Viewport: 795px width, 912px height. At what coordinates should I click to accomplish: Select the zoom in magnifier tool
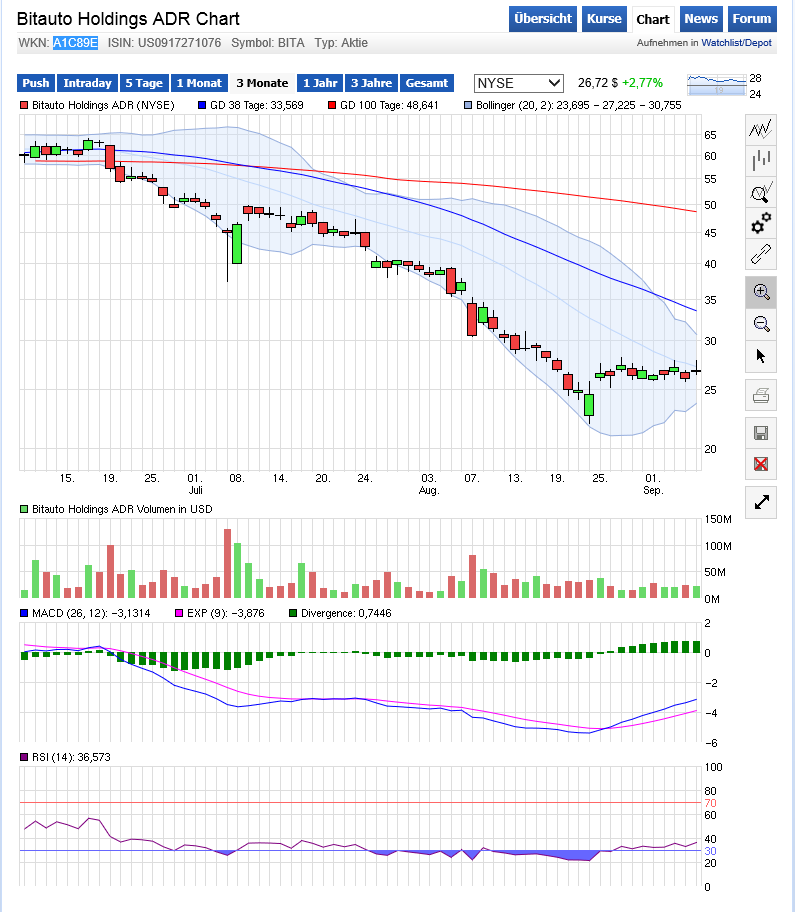pyautogui.click(x=761, y=292)
